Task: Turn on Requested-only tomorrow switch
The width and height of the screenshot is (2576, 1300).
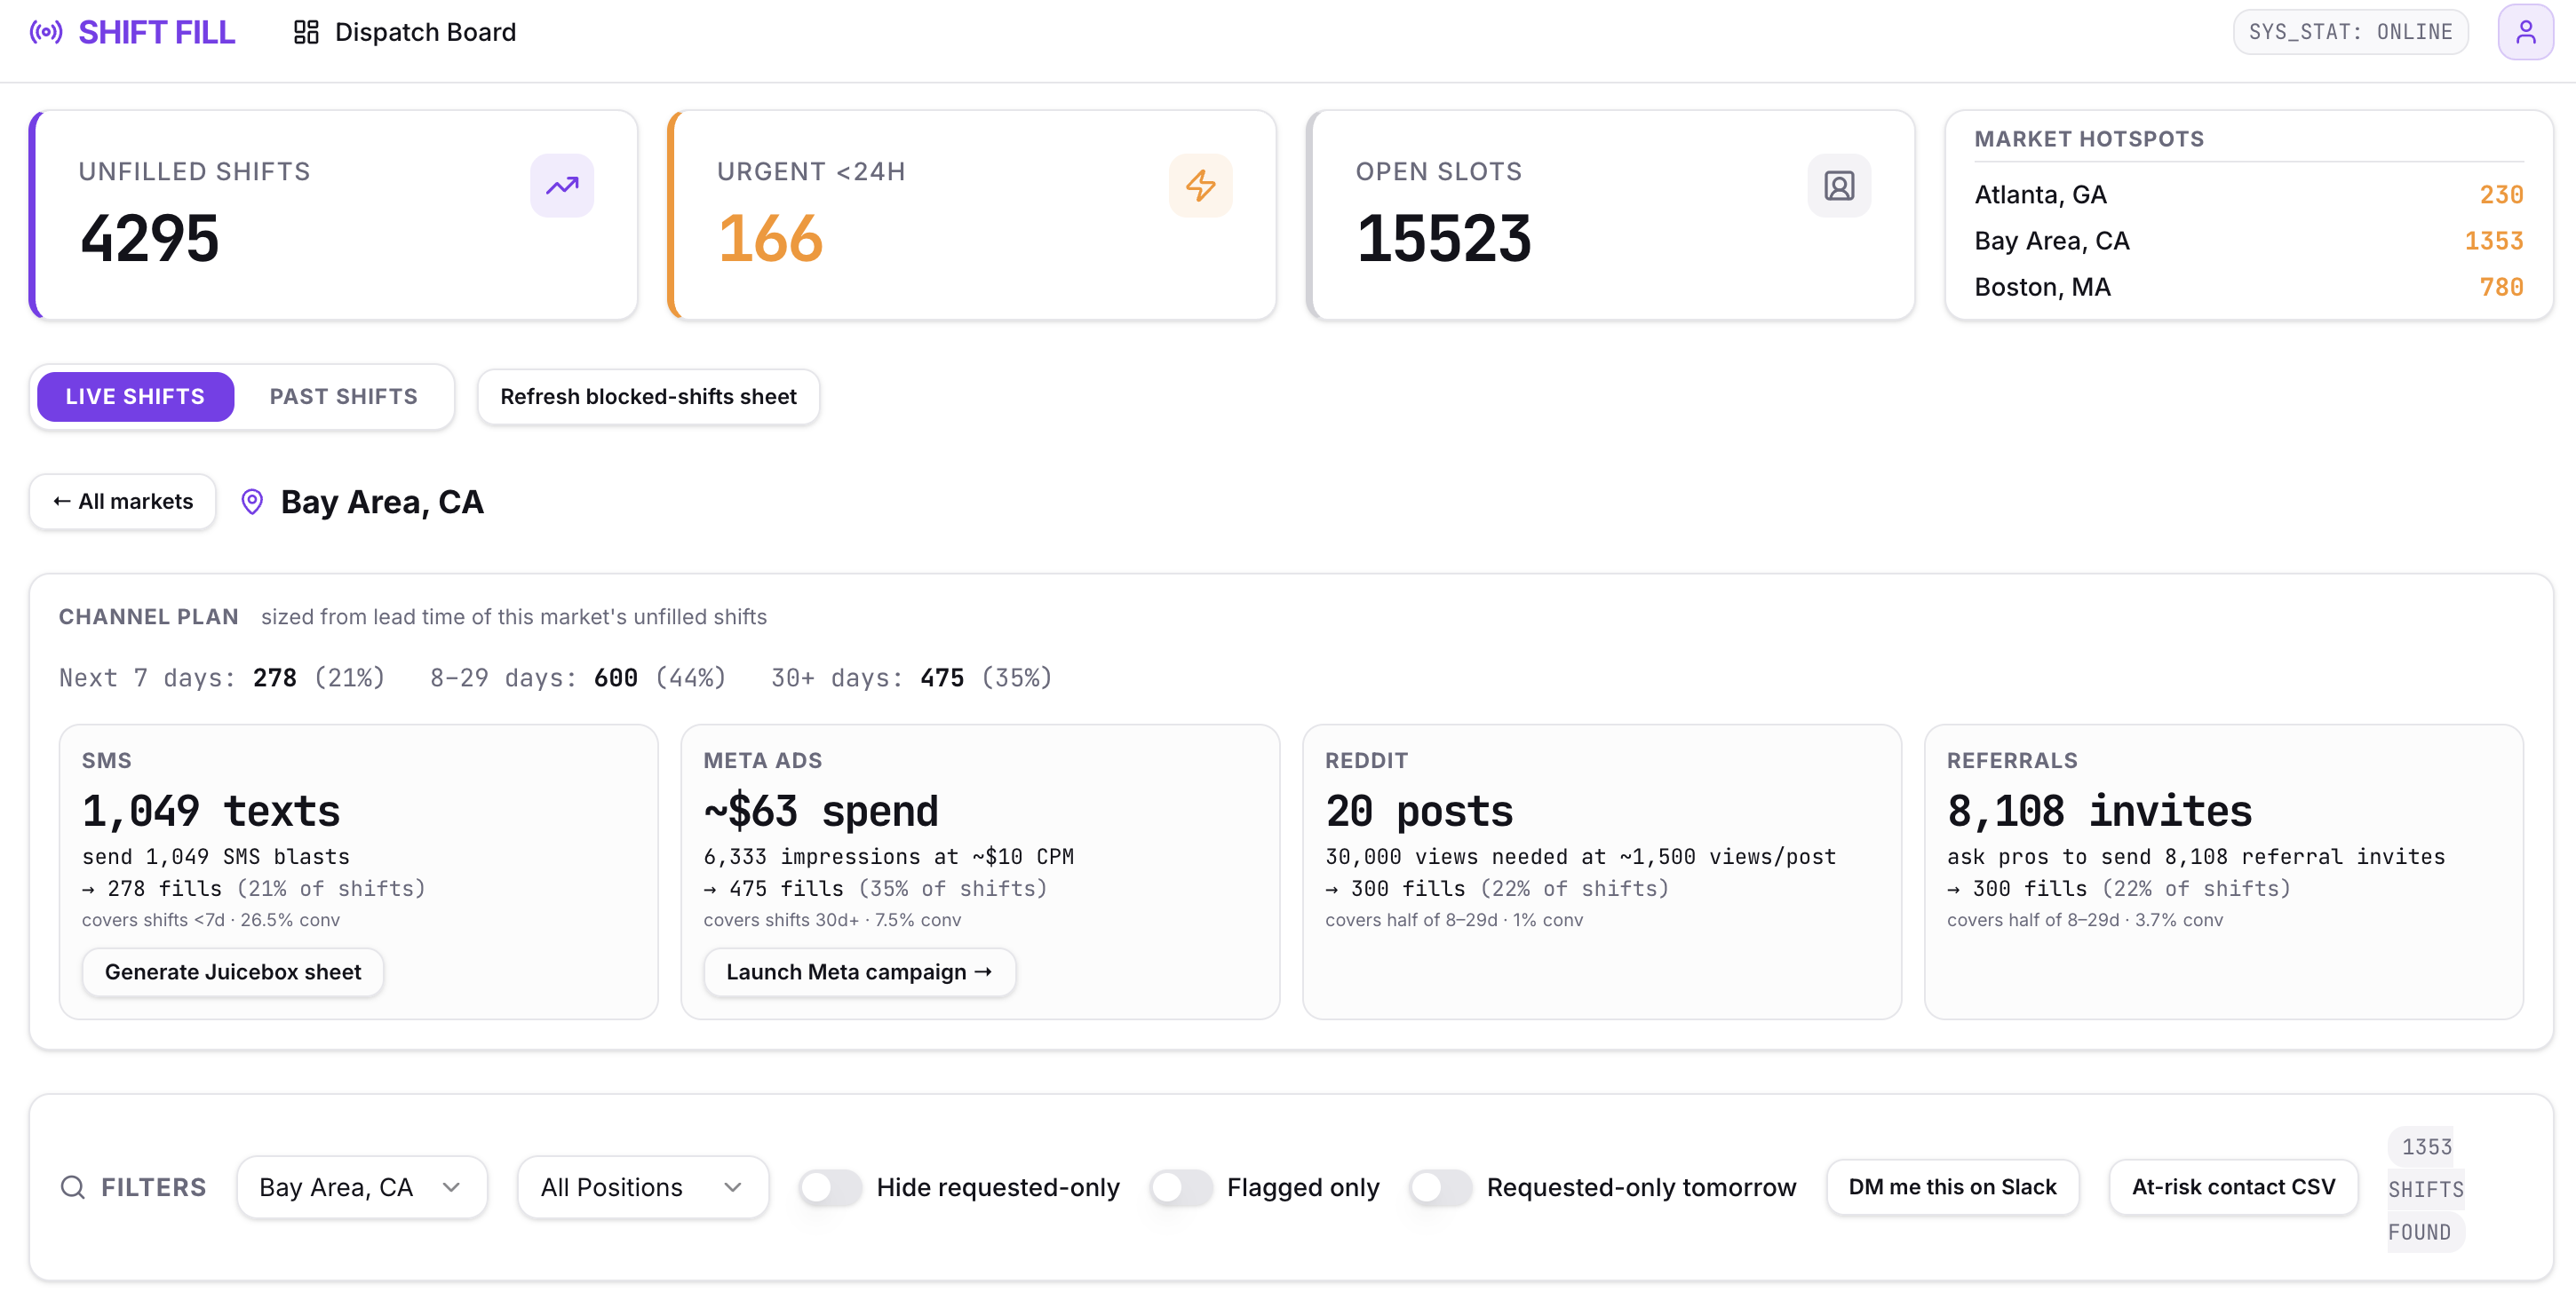Action: (1440, 1186)
